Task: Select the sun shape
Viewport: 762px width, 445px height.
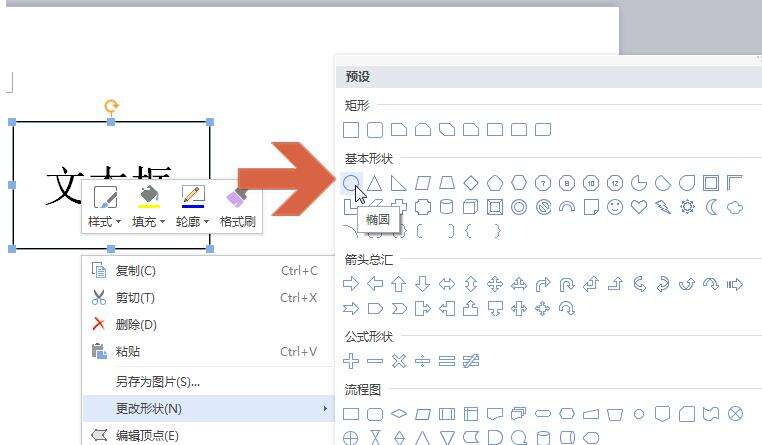Action: point(687,207)
